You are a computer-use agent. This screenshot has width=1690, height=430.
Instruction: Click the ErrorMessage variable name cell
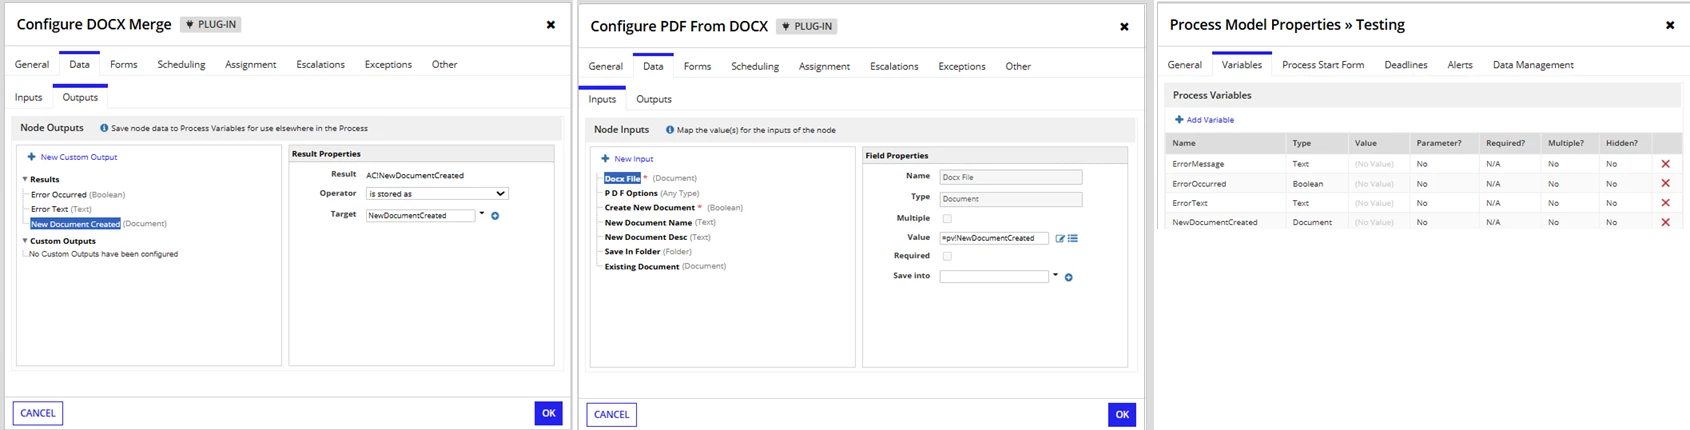[1198, 164]
